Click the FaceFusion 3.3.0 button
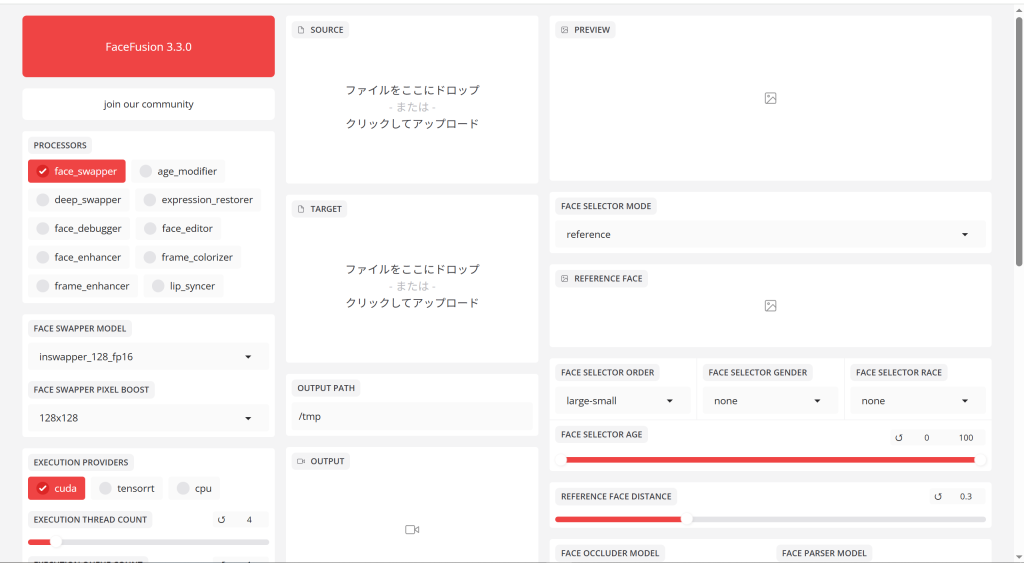Screen dimensions: 1024x563 (148, 46)
